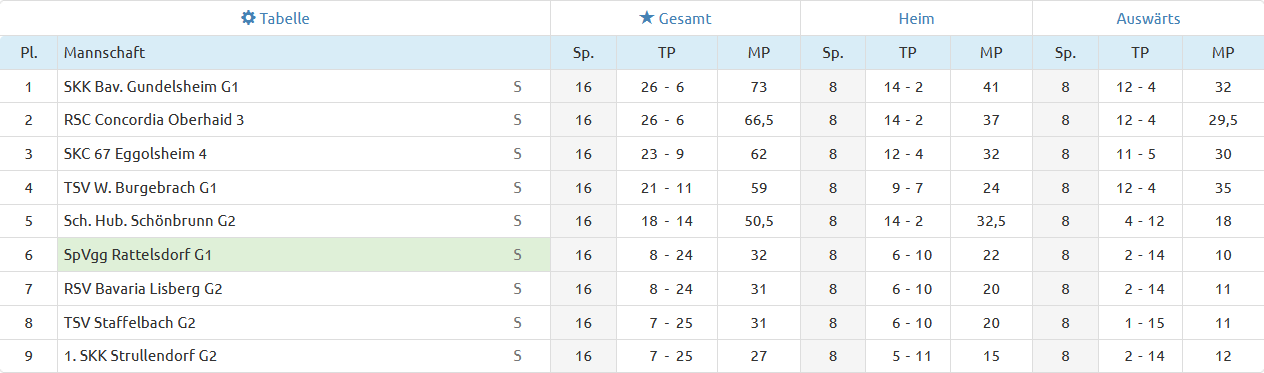Open RSC Concordia Oberhaid 3 row
The height and width of the screenshot is (373, 1264).
point(154,120)
